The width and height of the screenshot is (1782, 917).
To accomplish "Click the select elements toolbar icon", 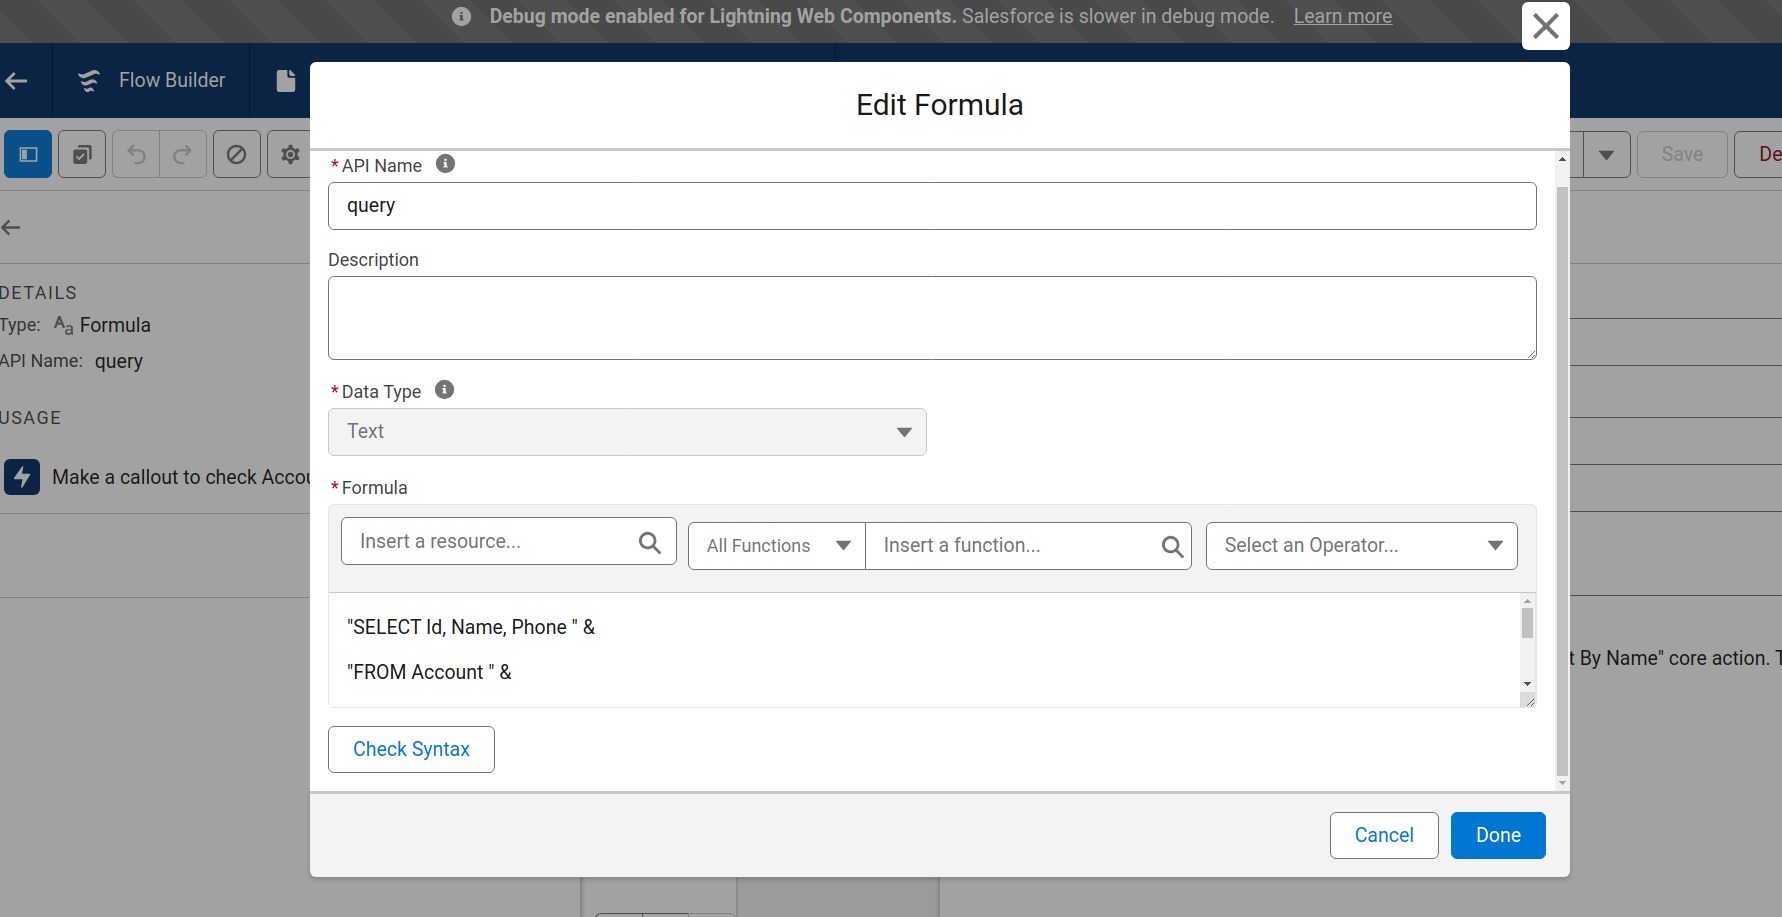I will coord(81,154).
